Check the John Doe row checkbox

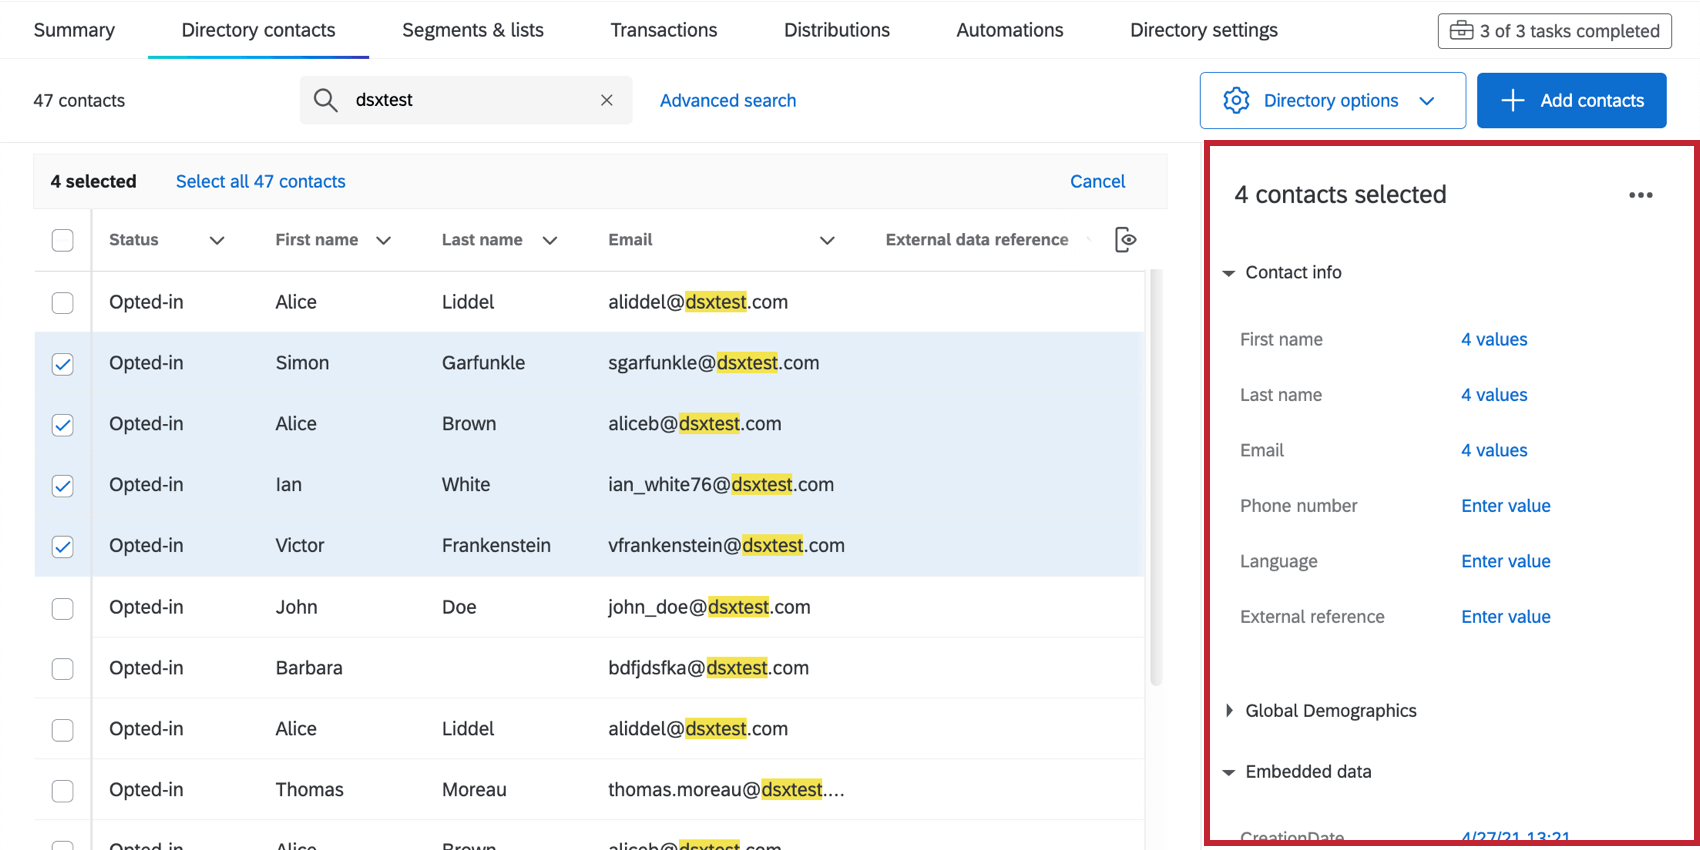click(x=62, y=608)
